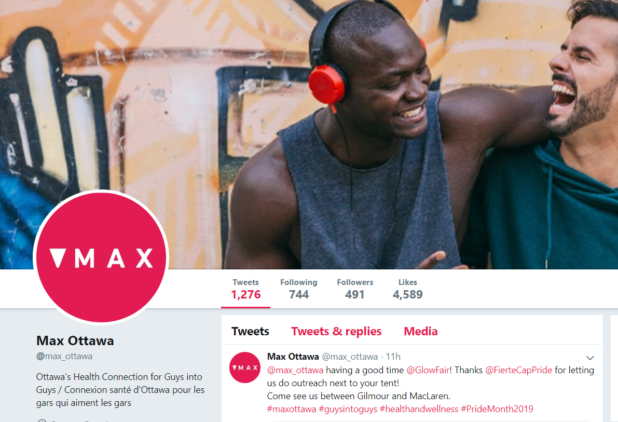618x422 pixels.
Task: Select the Tweets timeline tab
Action: 250,331
